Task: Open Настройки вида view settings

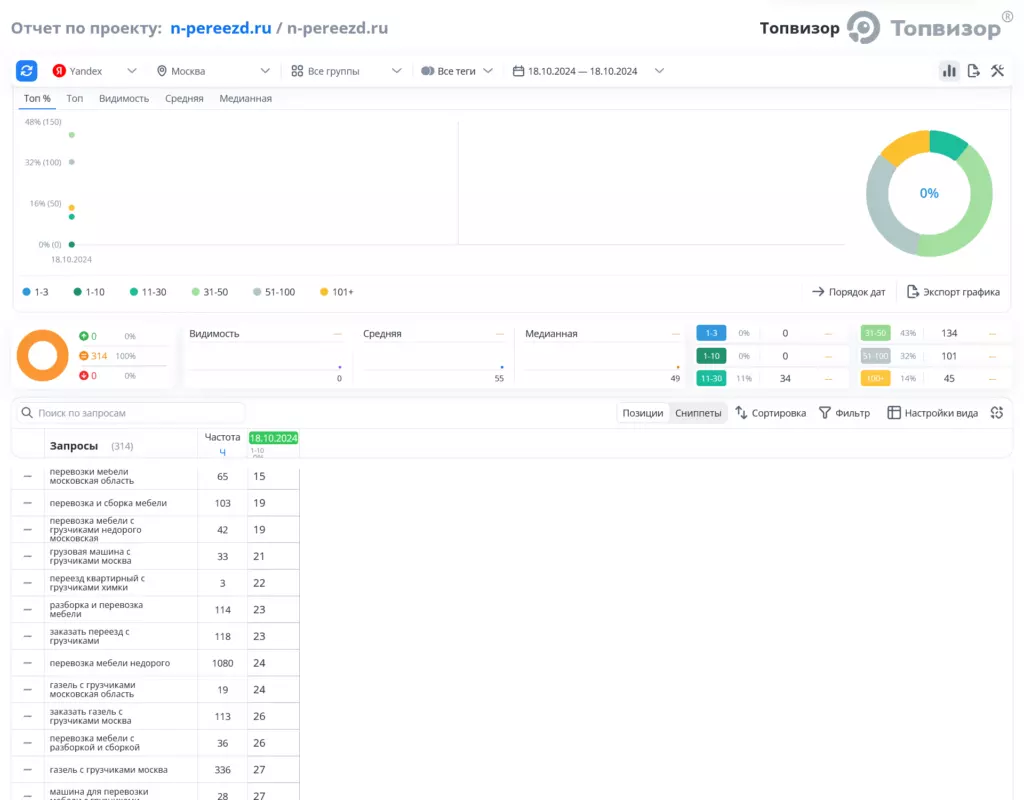Action: point(933,413)
